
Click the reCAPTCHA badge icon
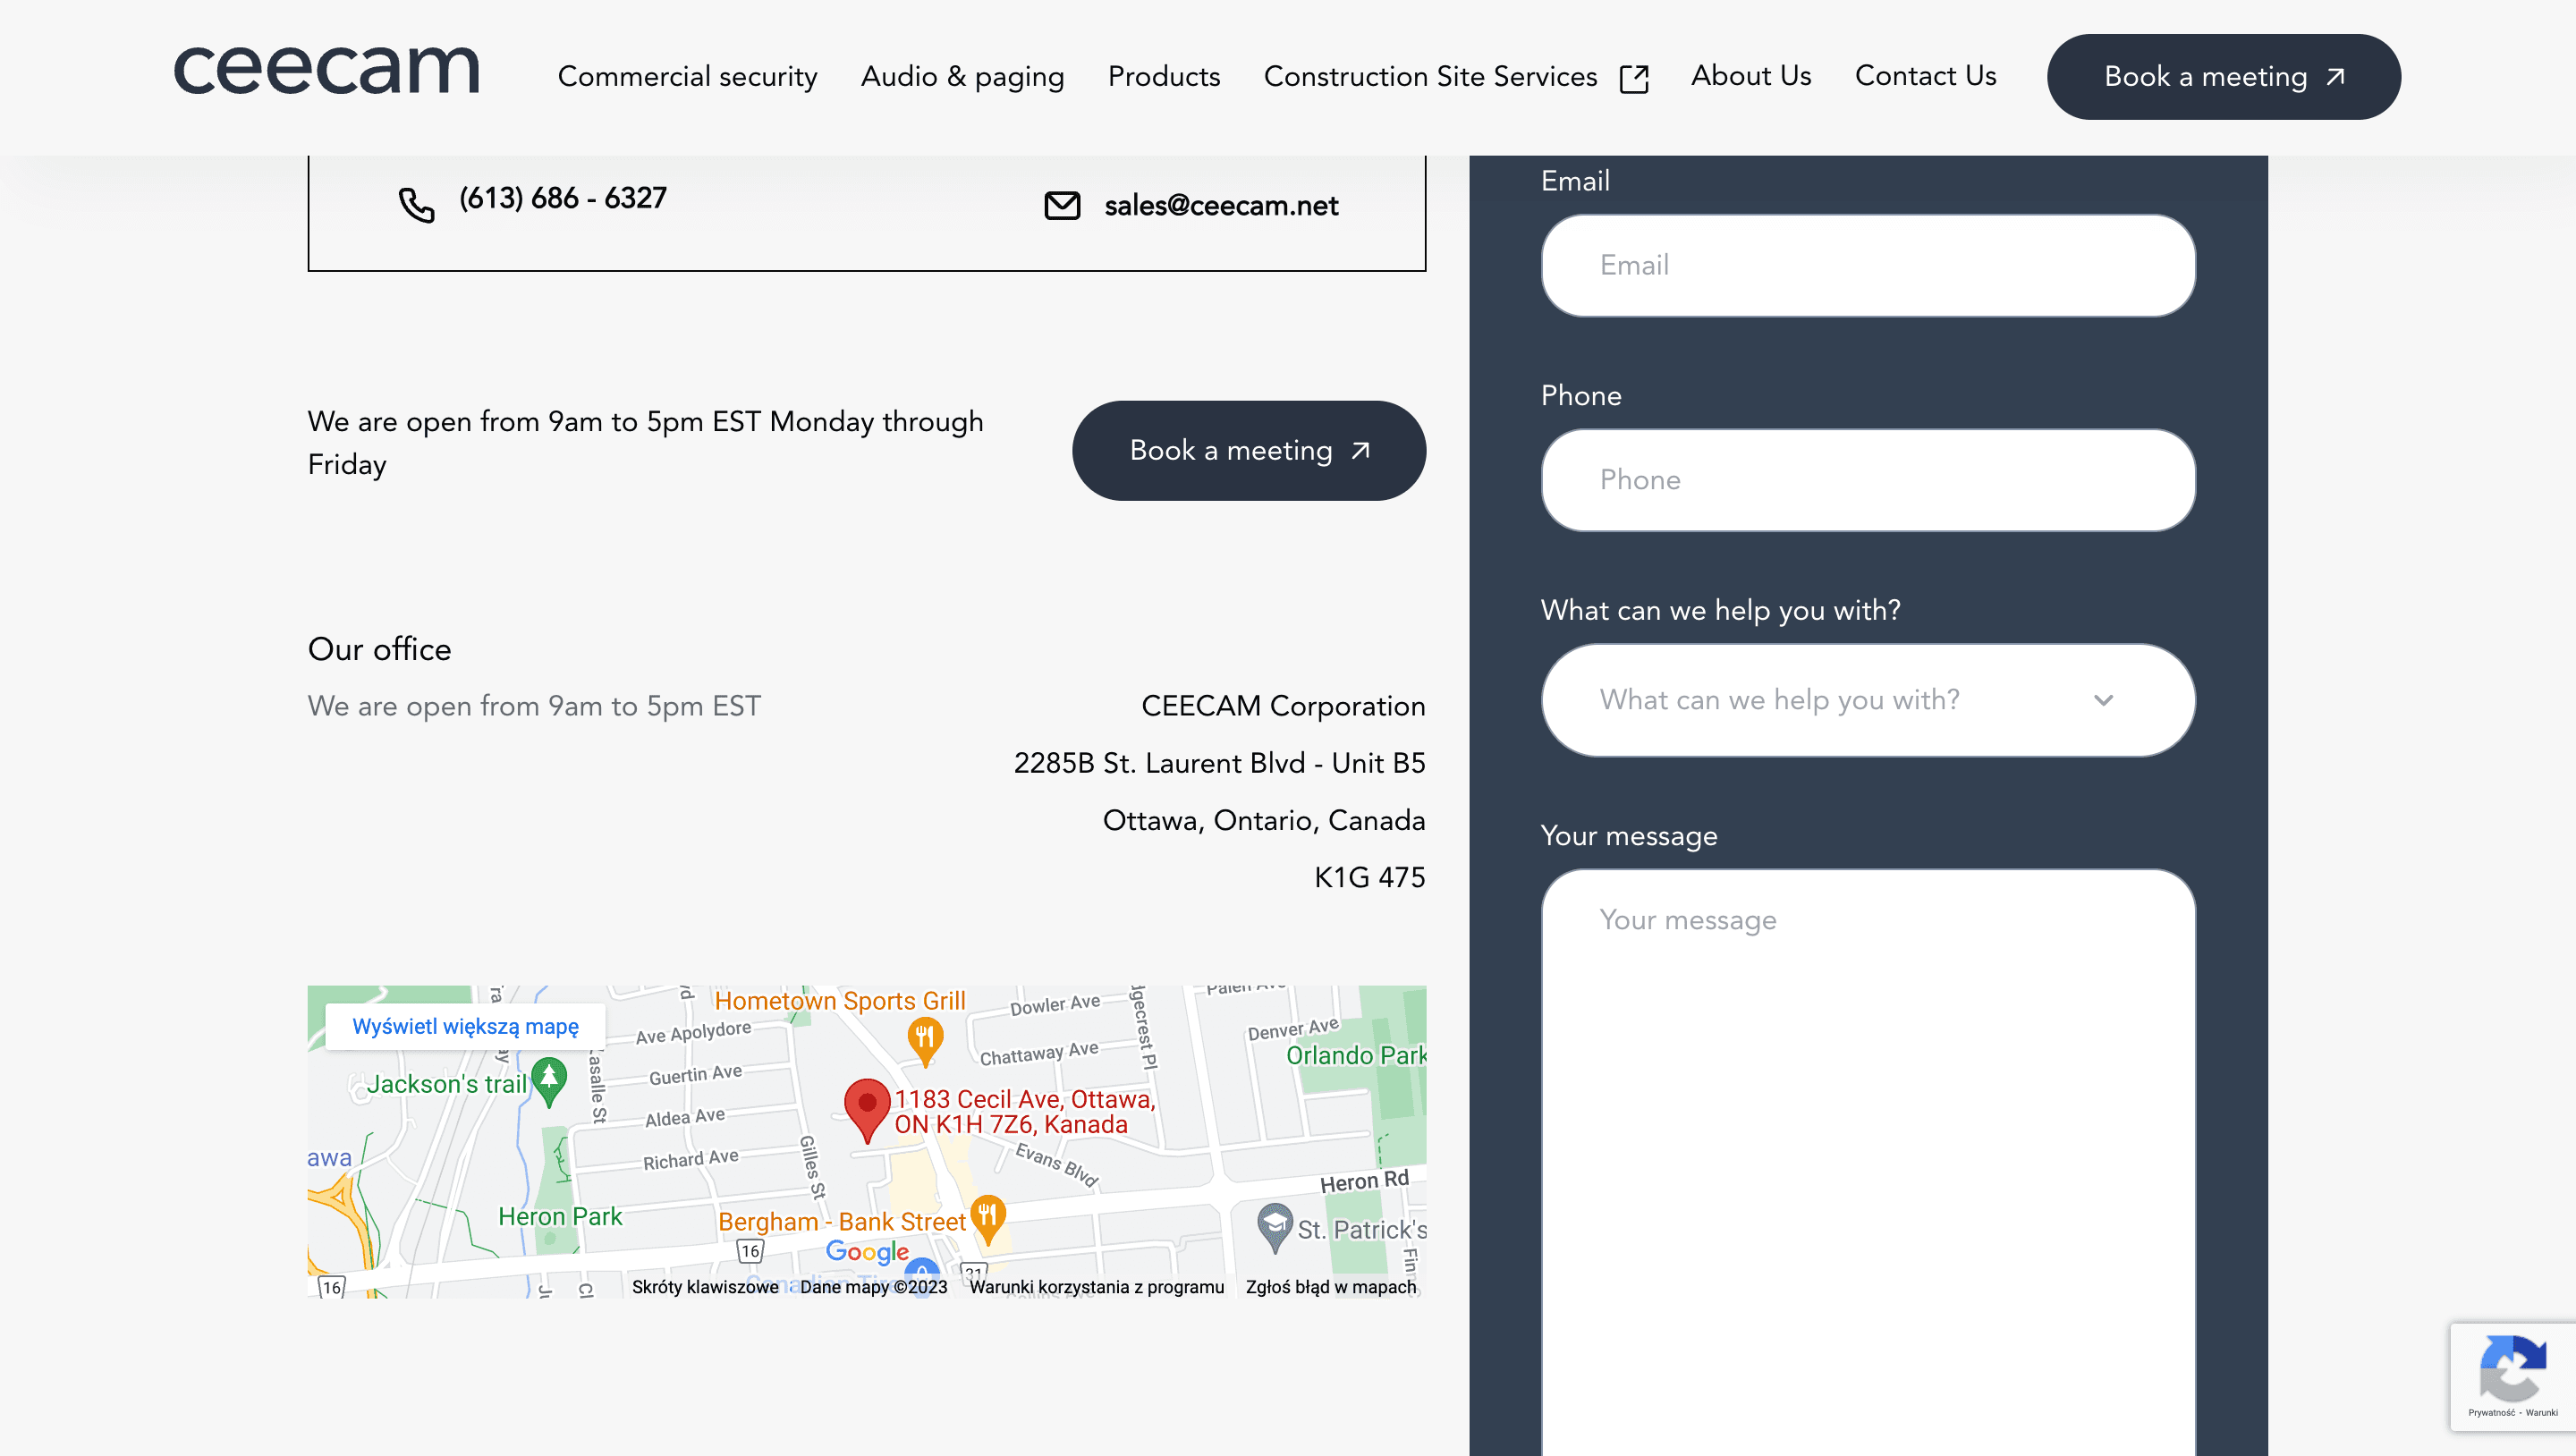tap(2512, 1369)
